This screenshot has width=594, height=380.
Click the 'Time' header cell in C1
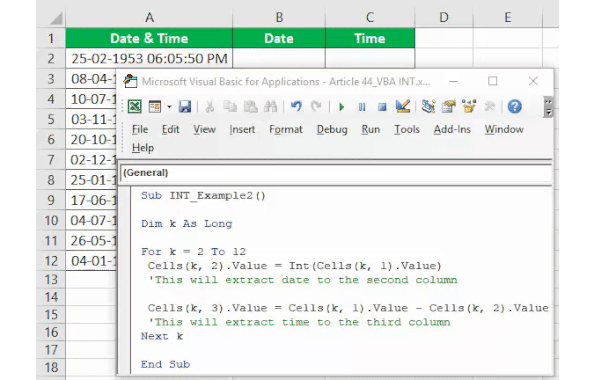pos(370,38)
